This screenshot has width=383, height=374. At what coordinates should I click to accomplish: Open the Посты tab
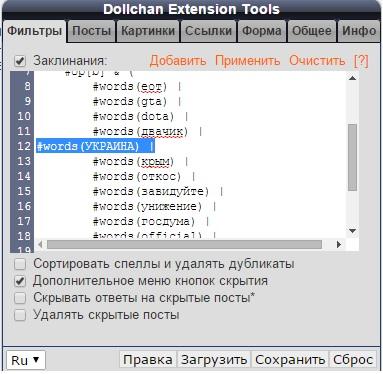tap(91, 31)
